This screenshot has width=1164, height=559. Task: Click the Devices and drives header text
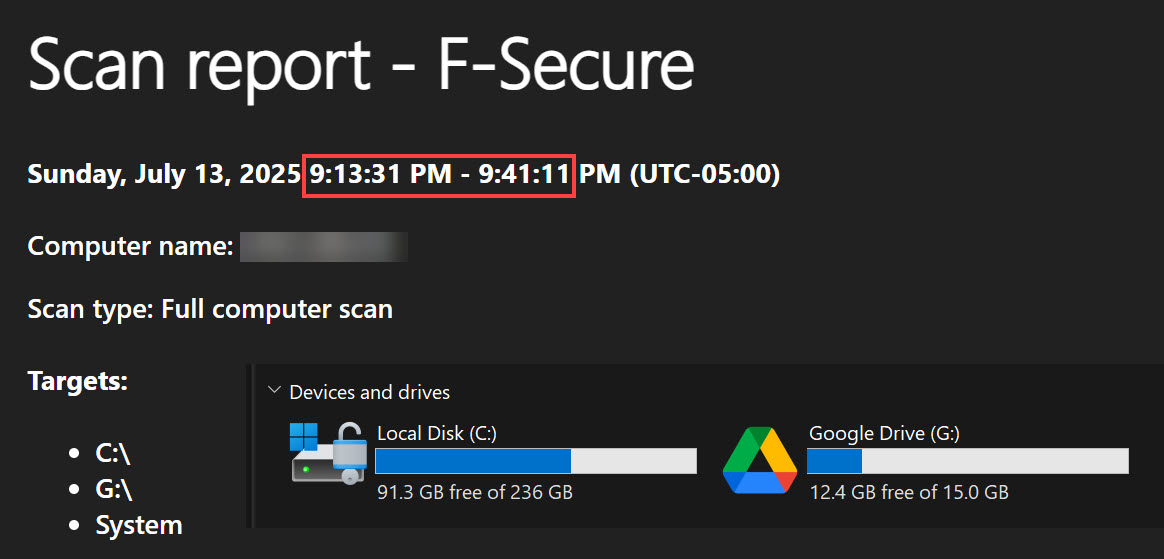tap(369, 392)
